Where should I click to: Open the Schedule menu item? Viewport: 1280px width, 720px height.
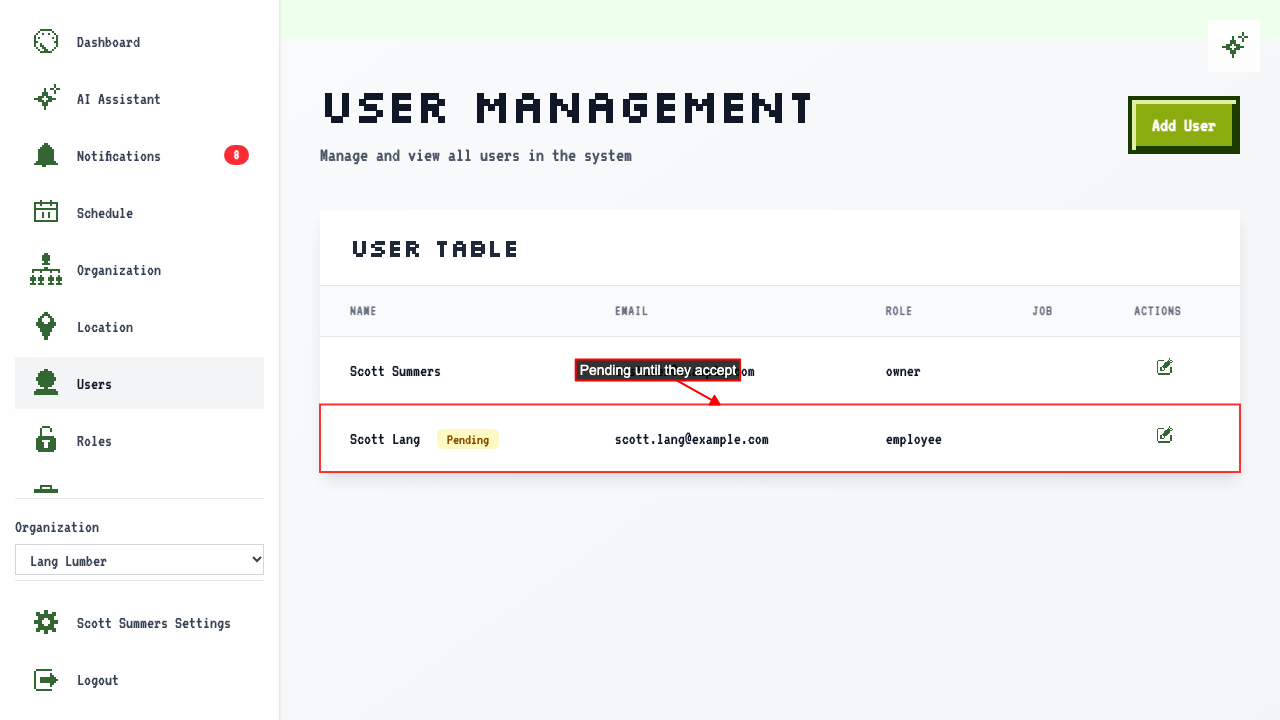[139, 213]
